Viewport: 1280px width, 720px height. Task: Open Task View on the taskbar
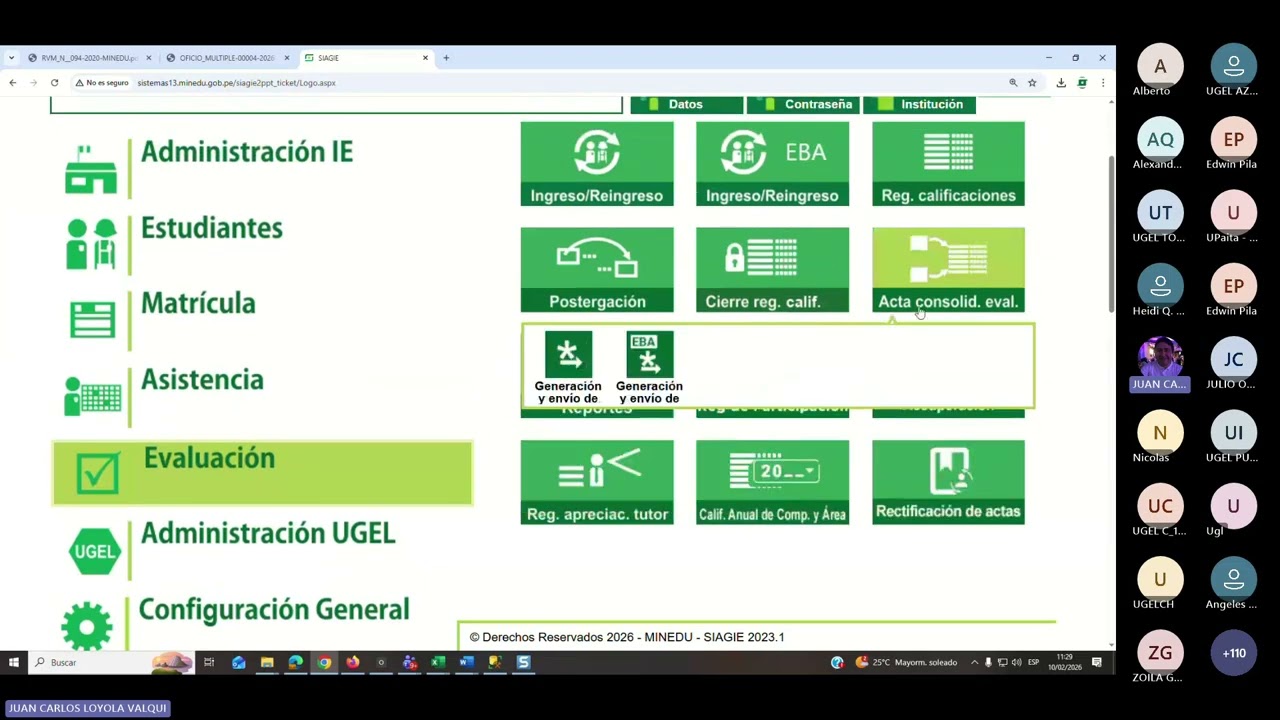(209, 662)
